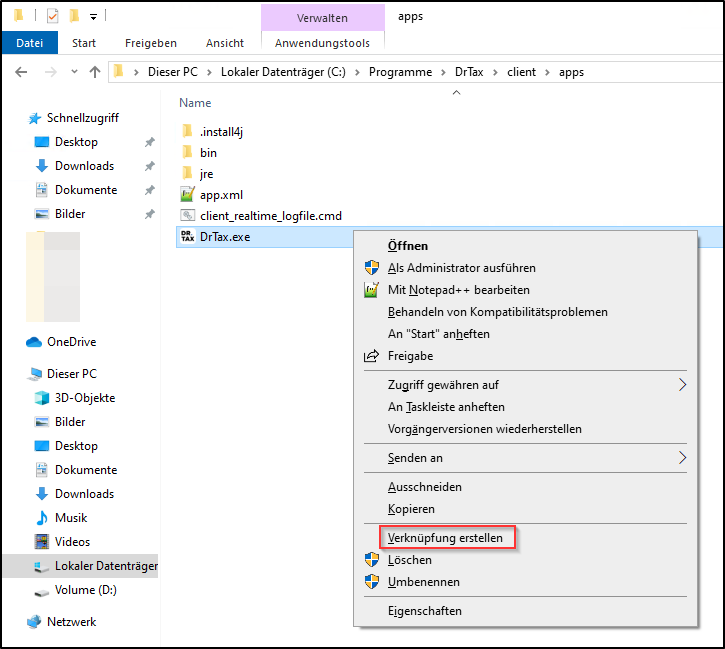This screenshot has width=725, height=649.
Task: Select 'Verknüpfung erstellen' in context menu
Action: (445, 538)
